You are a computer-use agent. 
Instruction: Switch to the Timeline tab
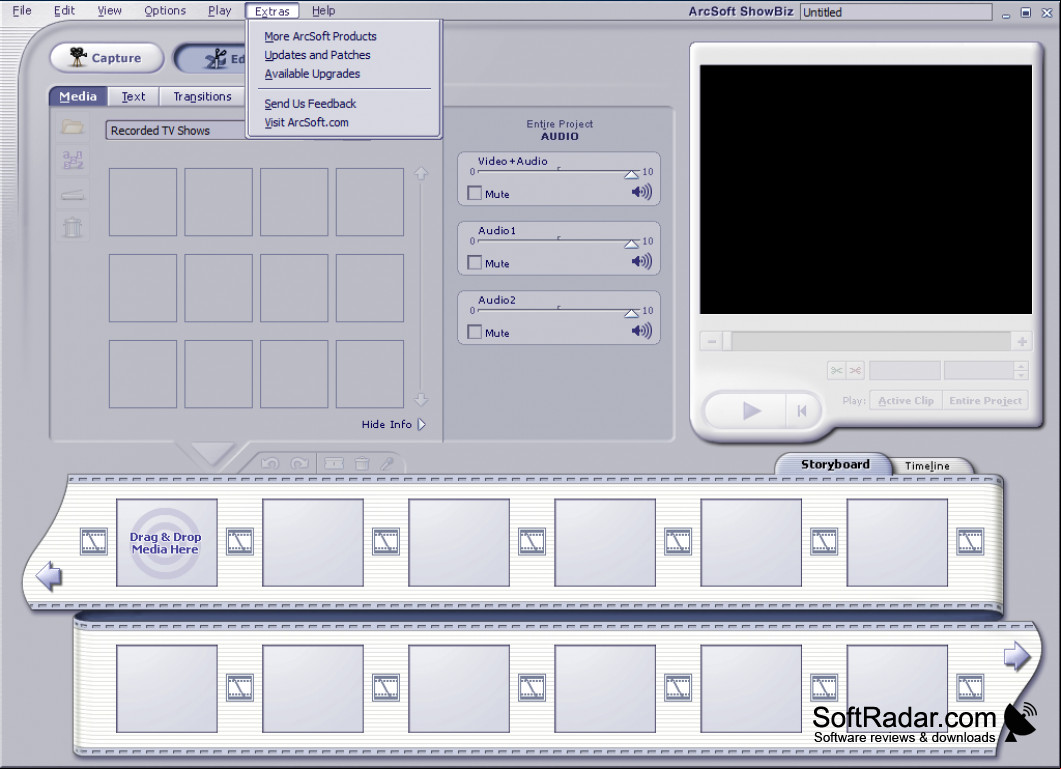click(x=927, y=466)
